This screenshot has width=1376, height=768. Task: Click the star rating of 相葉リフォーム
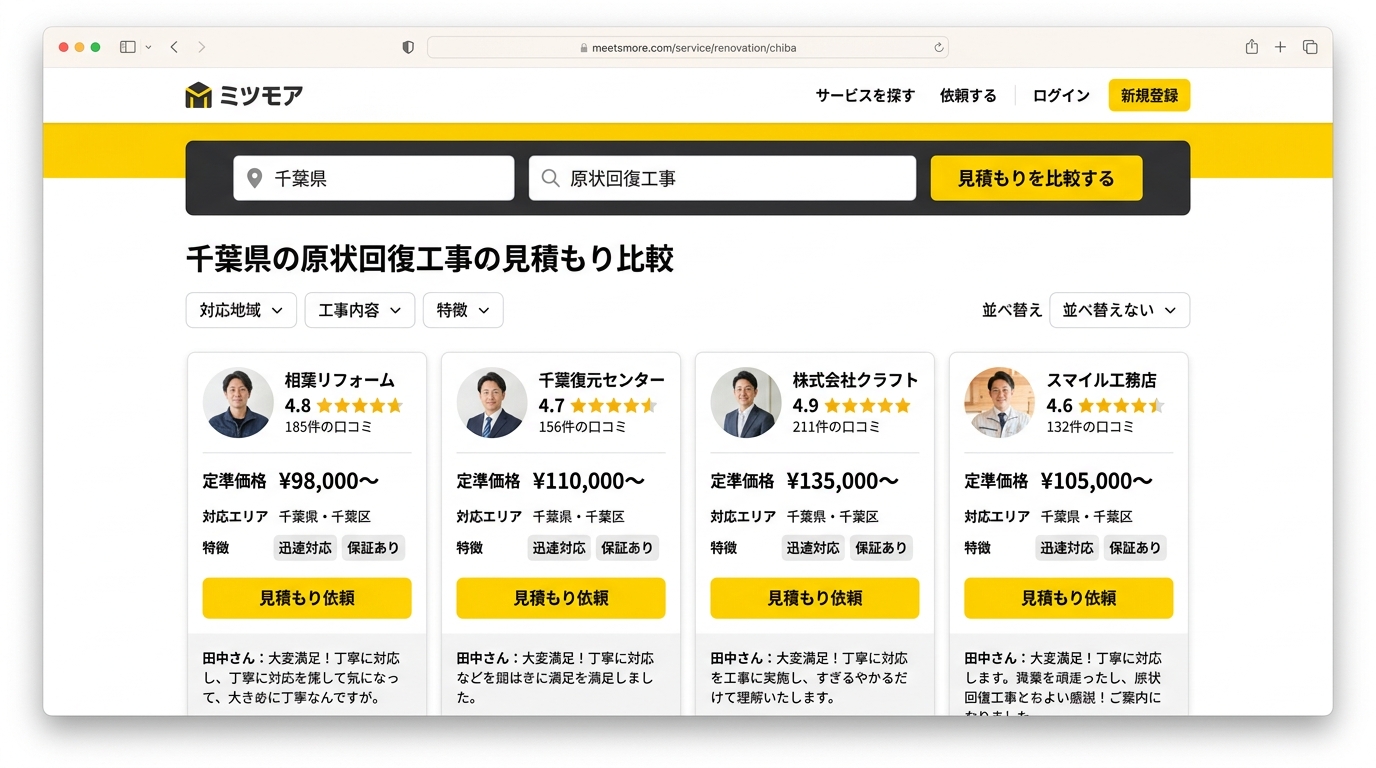(360, 405)
